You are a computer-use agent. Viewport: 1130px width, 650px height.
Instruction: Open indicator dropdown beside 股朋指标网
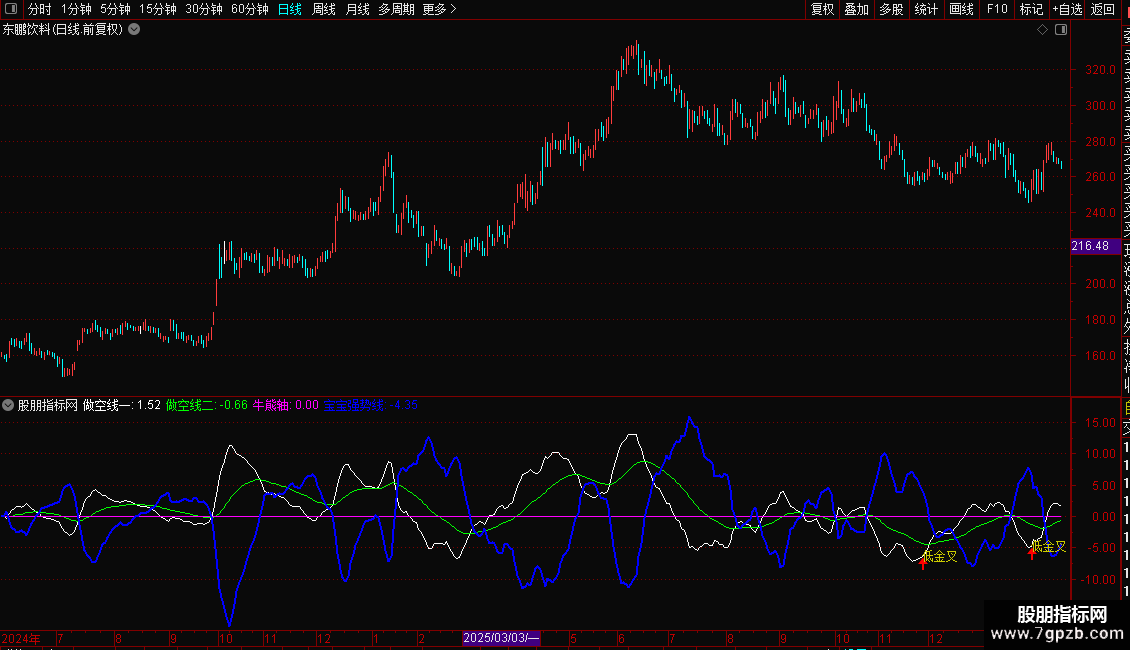click(8, 405)
